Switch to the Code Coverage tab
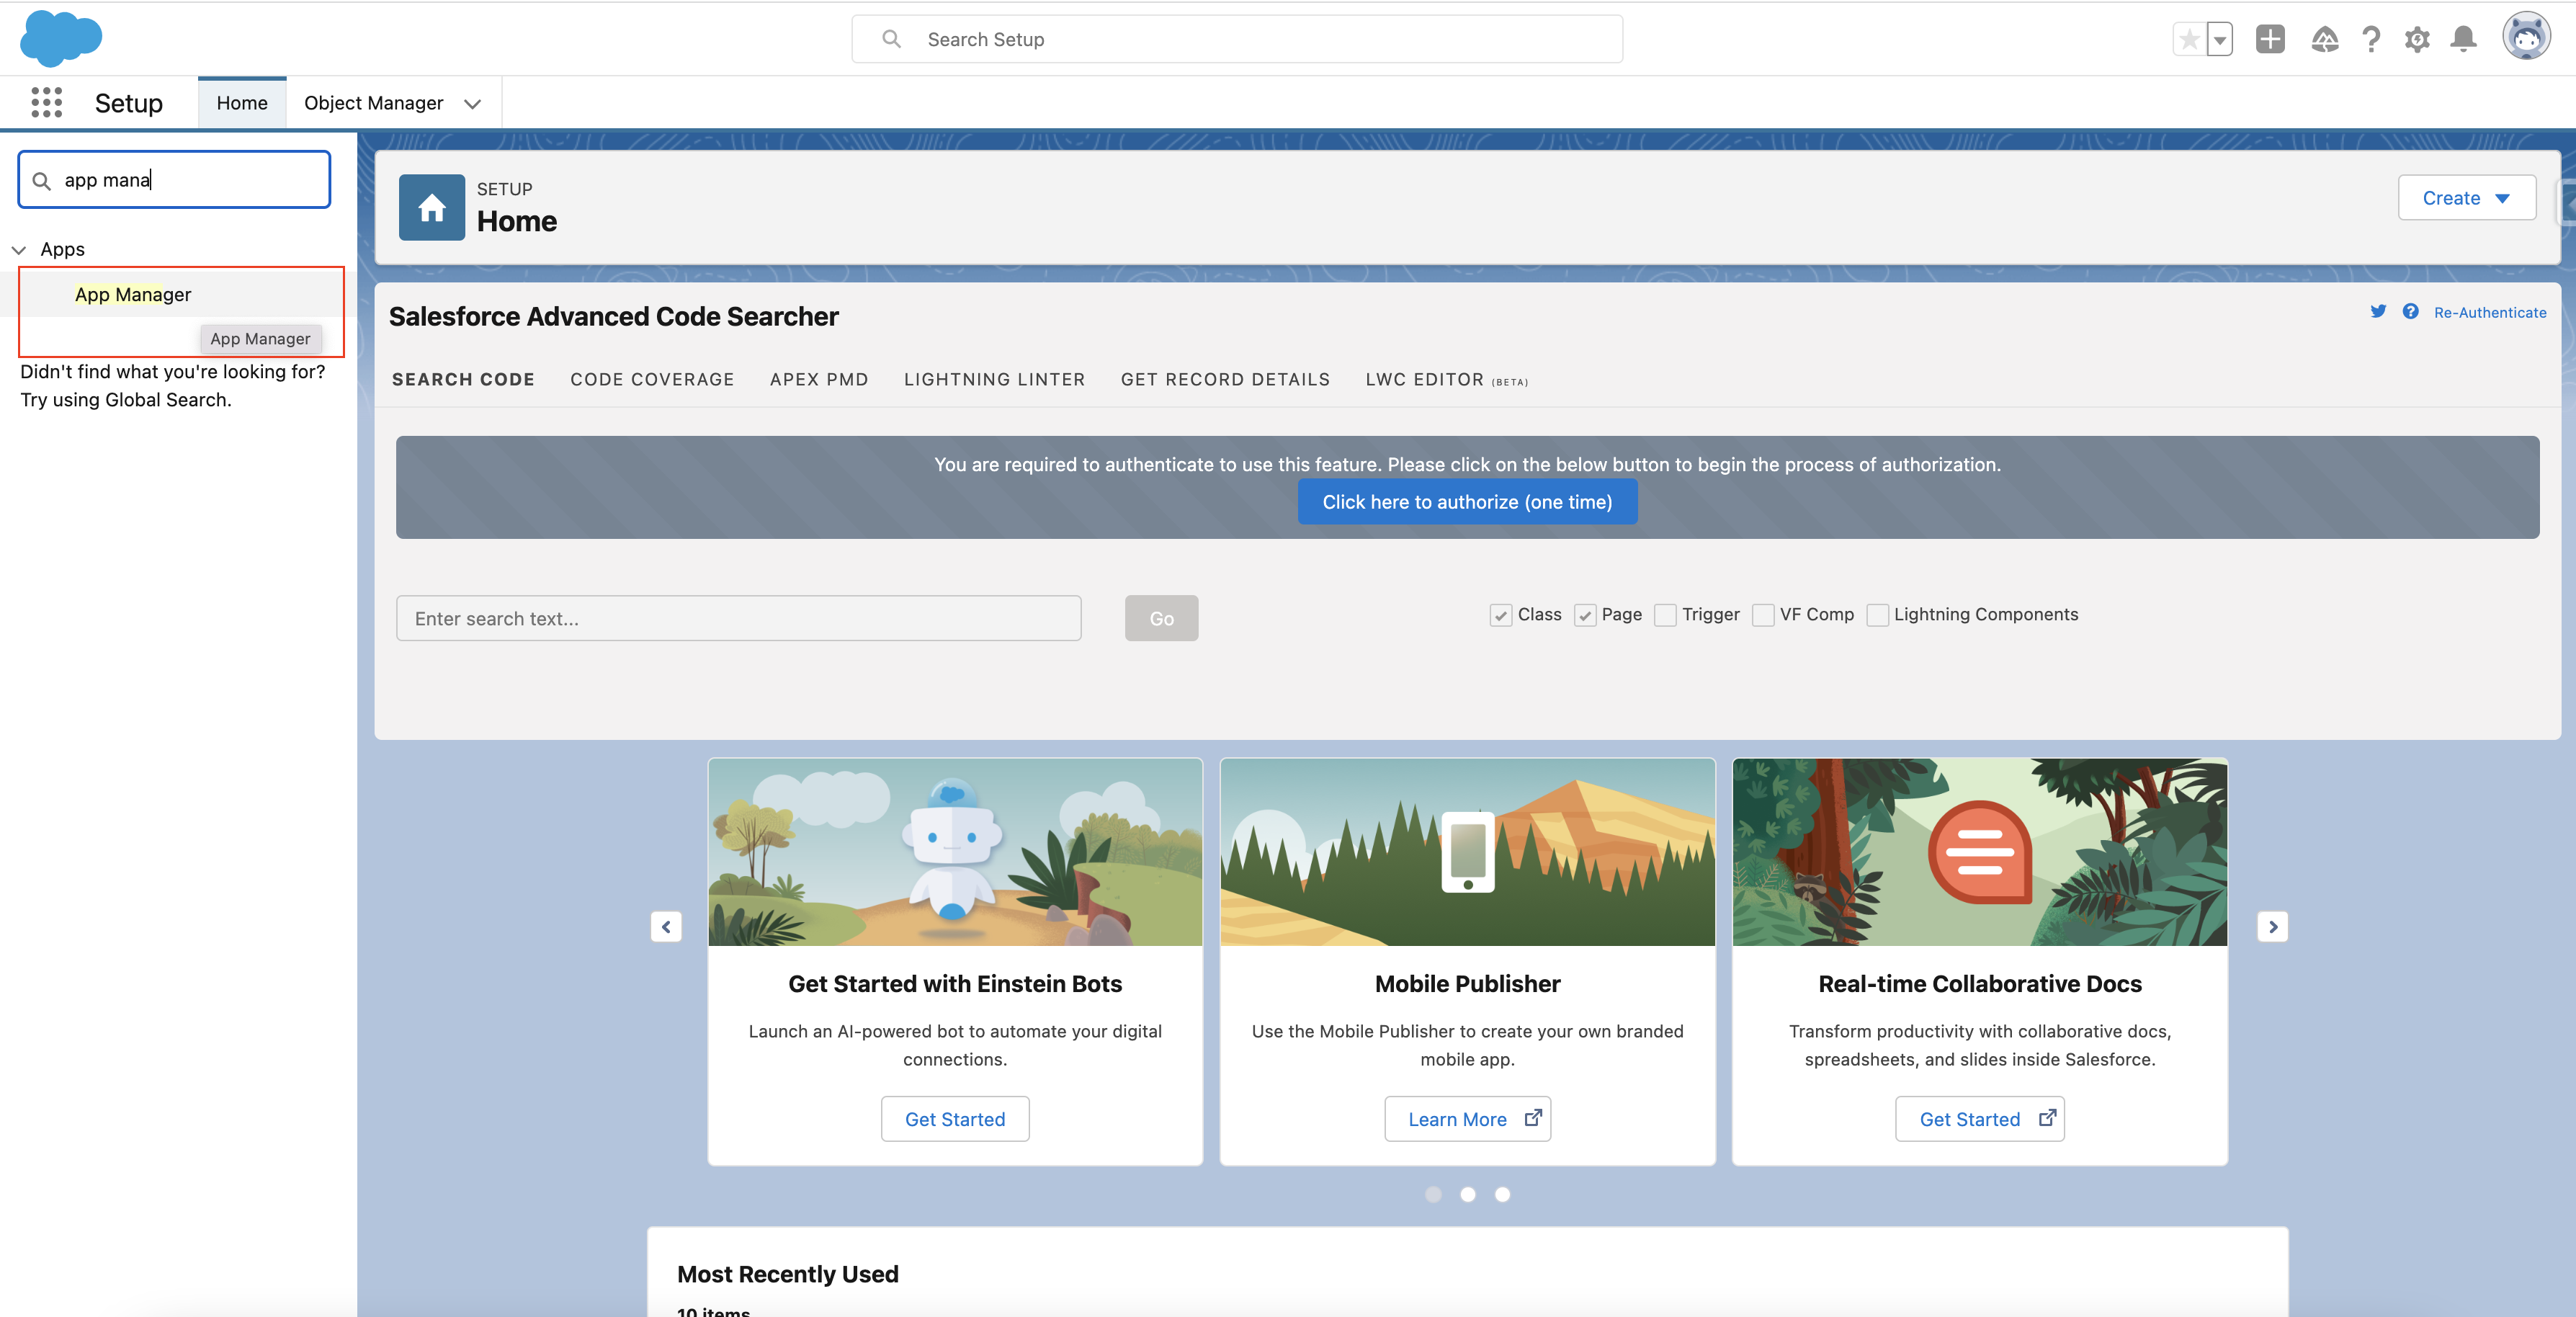Viewport: 2576px width, 1317px height. pyautogui.click(x=652, y=380)
